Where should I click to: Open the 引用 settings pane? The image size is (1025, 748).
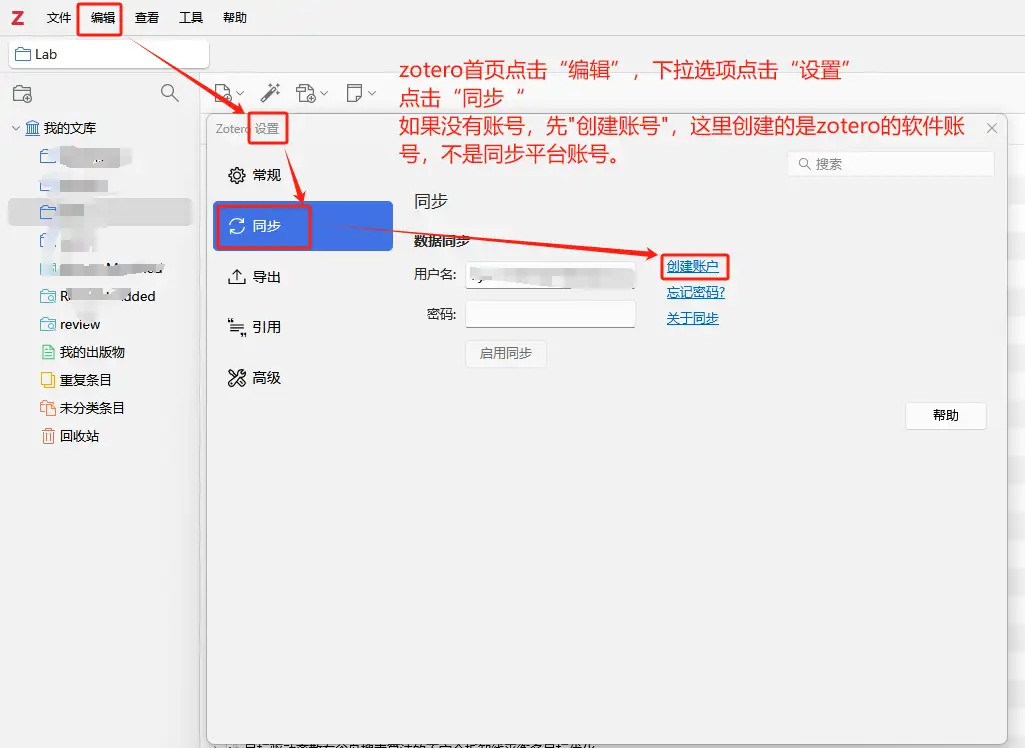pos(303,327)
